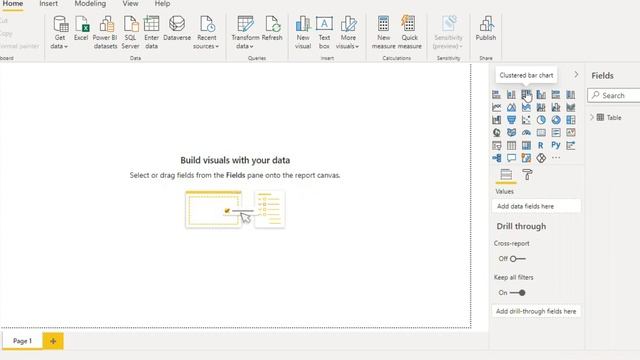Select the Python (Py) visual
This screenshot has width=640, height=360.
[x=556, y=145]
